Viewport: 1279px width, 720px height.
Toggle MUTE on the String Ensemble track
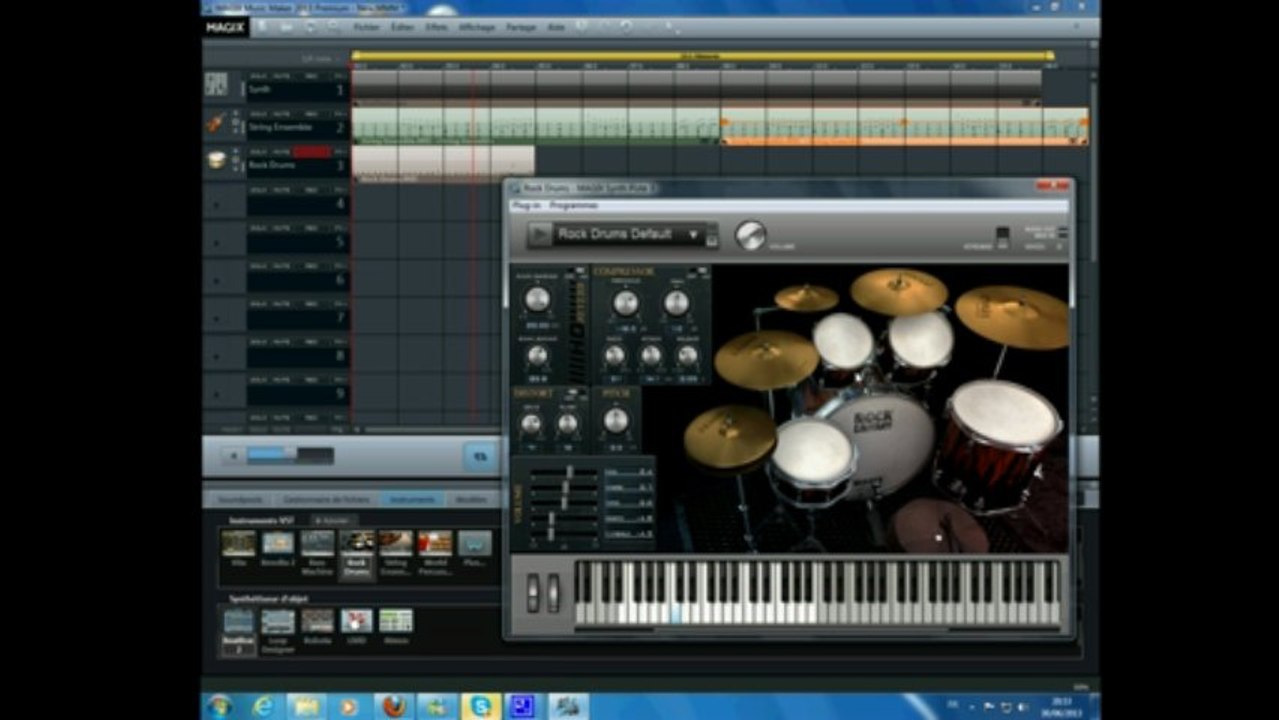coord(281,114)
